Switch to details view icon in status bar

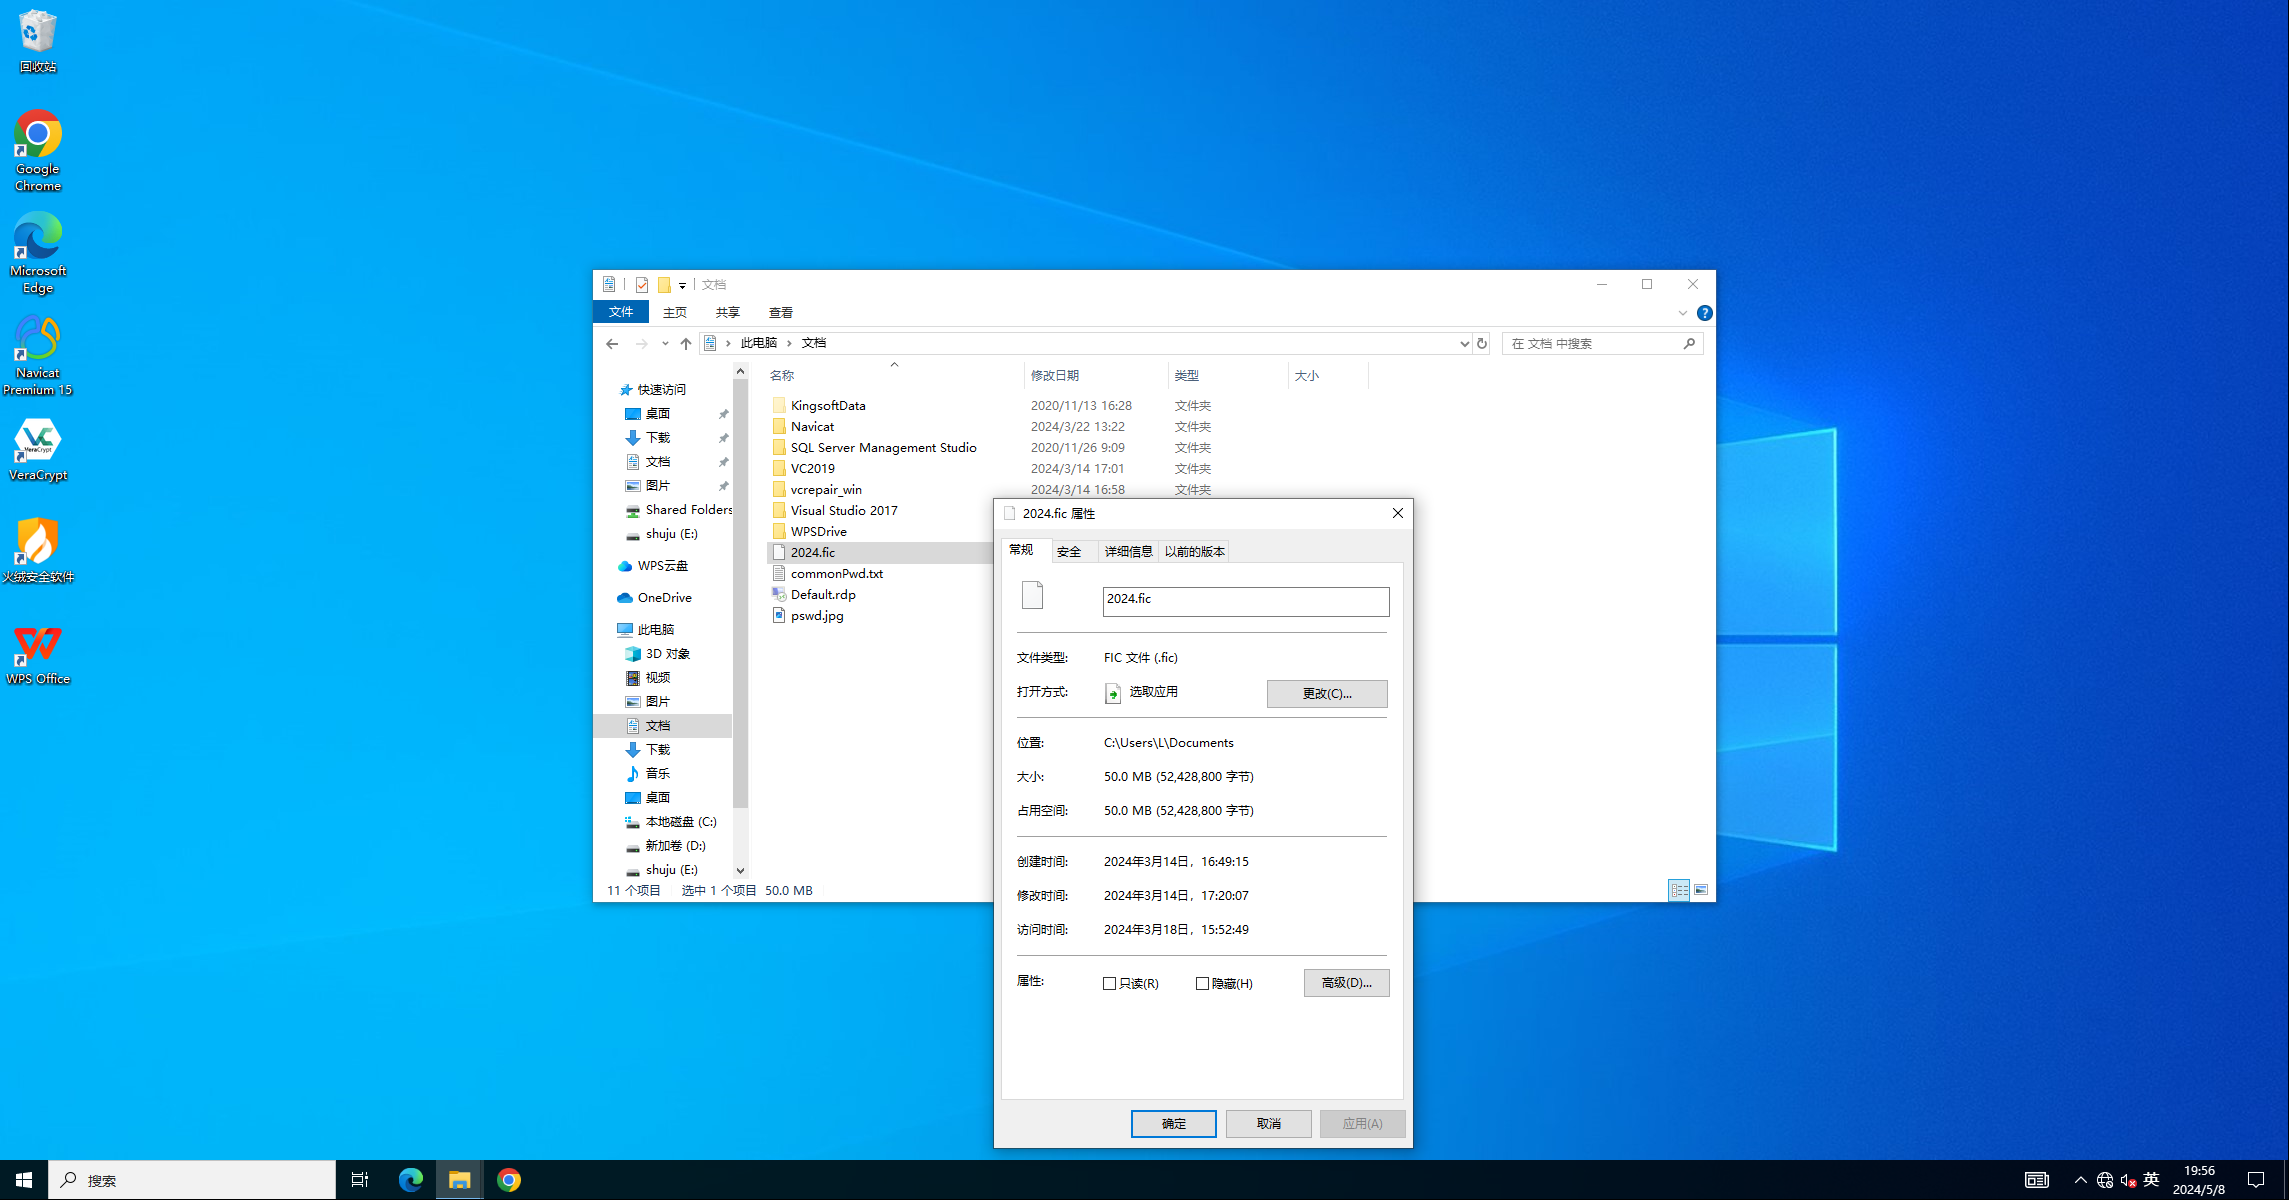(x=1679, y=890)
